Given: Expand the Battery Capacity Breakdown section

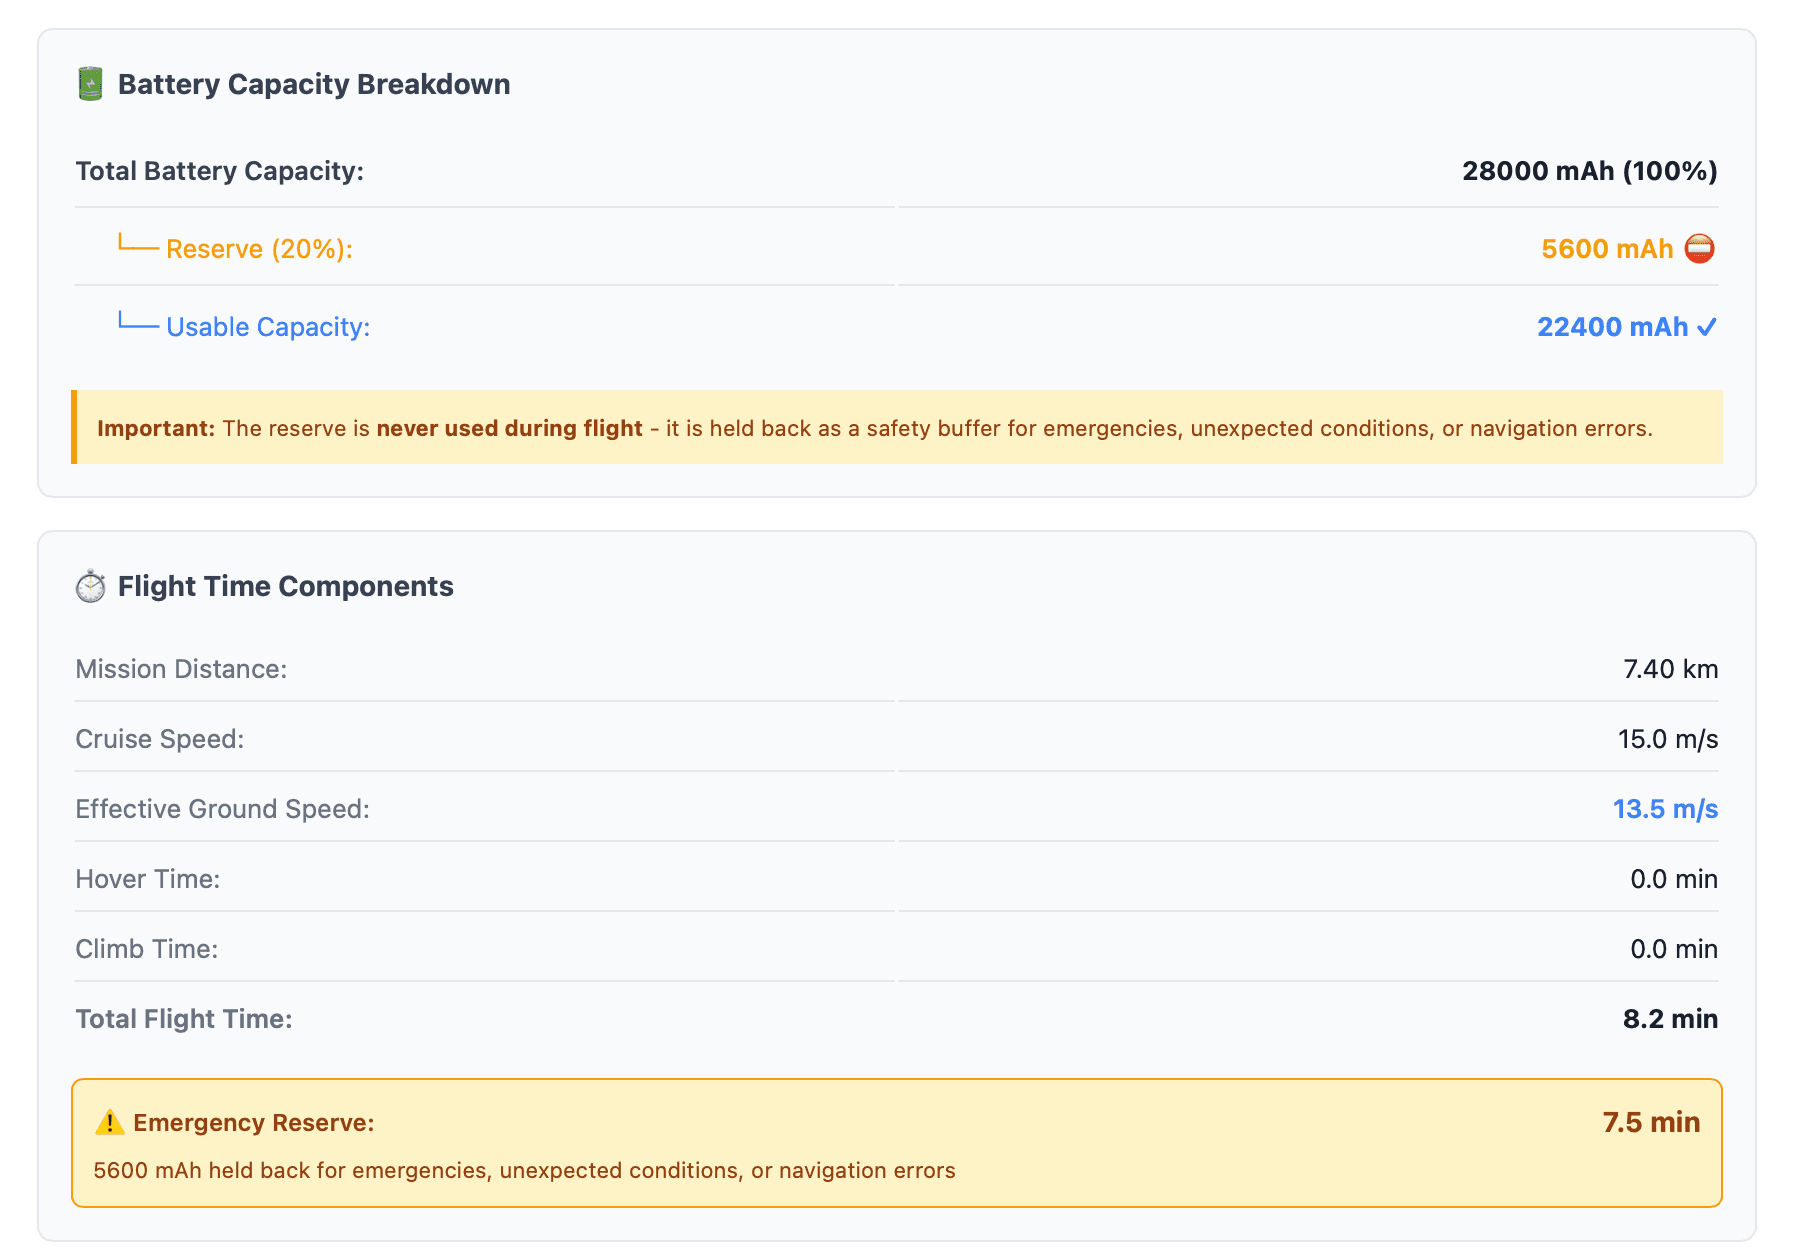Looking at the screenshot, I should [x=314, y=84].
